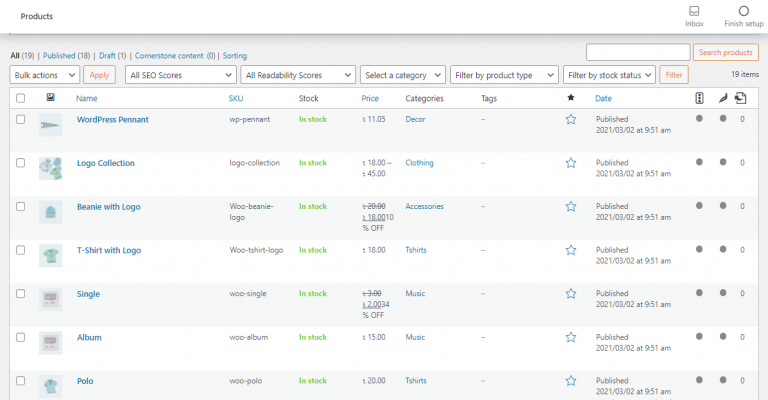Toggle featured star for Beanie with Logo

(x=571, y=206)
